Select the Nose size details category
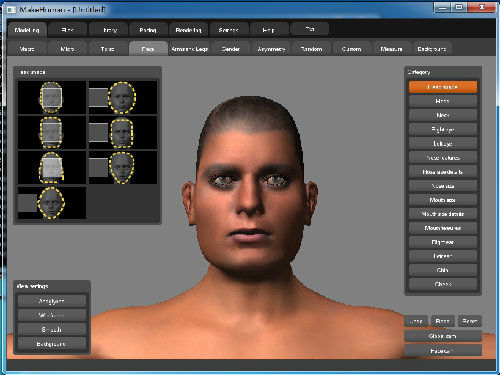The height and width of the screenshot is (375, 500). point(443,172)
